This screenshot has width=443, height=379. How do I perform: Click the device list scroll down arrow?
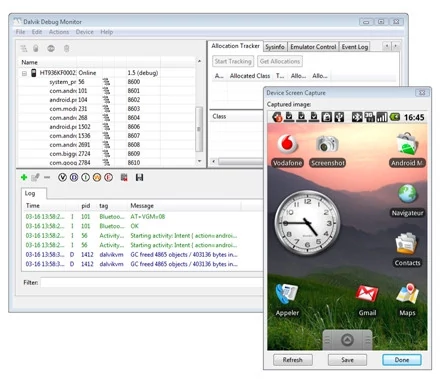(199, 161)
